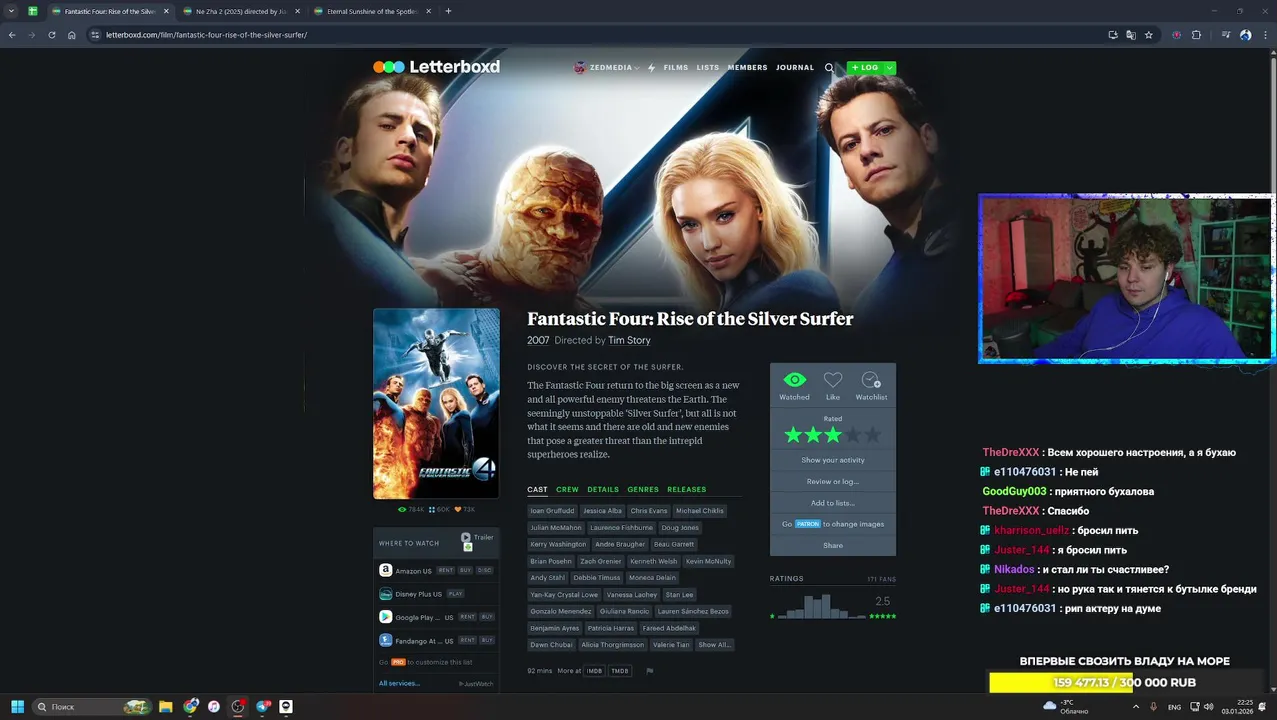The width and height of the screenshot is (1277, 720).
Task: Click the orange PRO badge
Action: (x=398, y=662)
